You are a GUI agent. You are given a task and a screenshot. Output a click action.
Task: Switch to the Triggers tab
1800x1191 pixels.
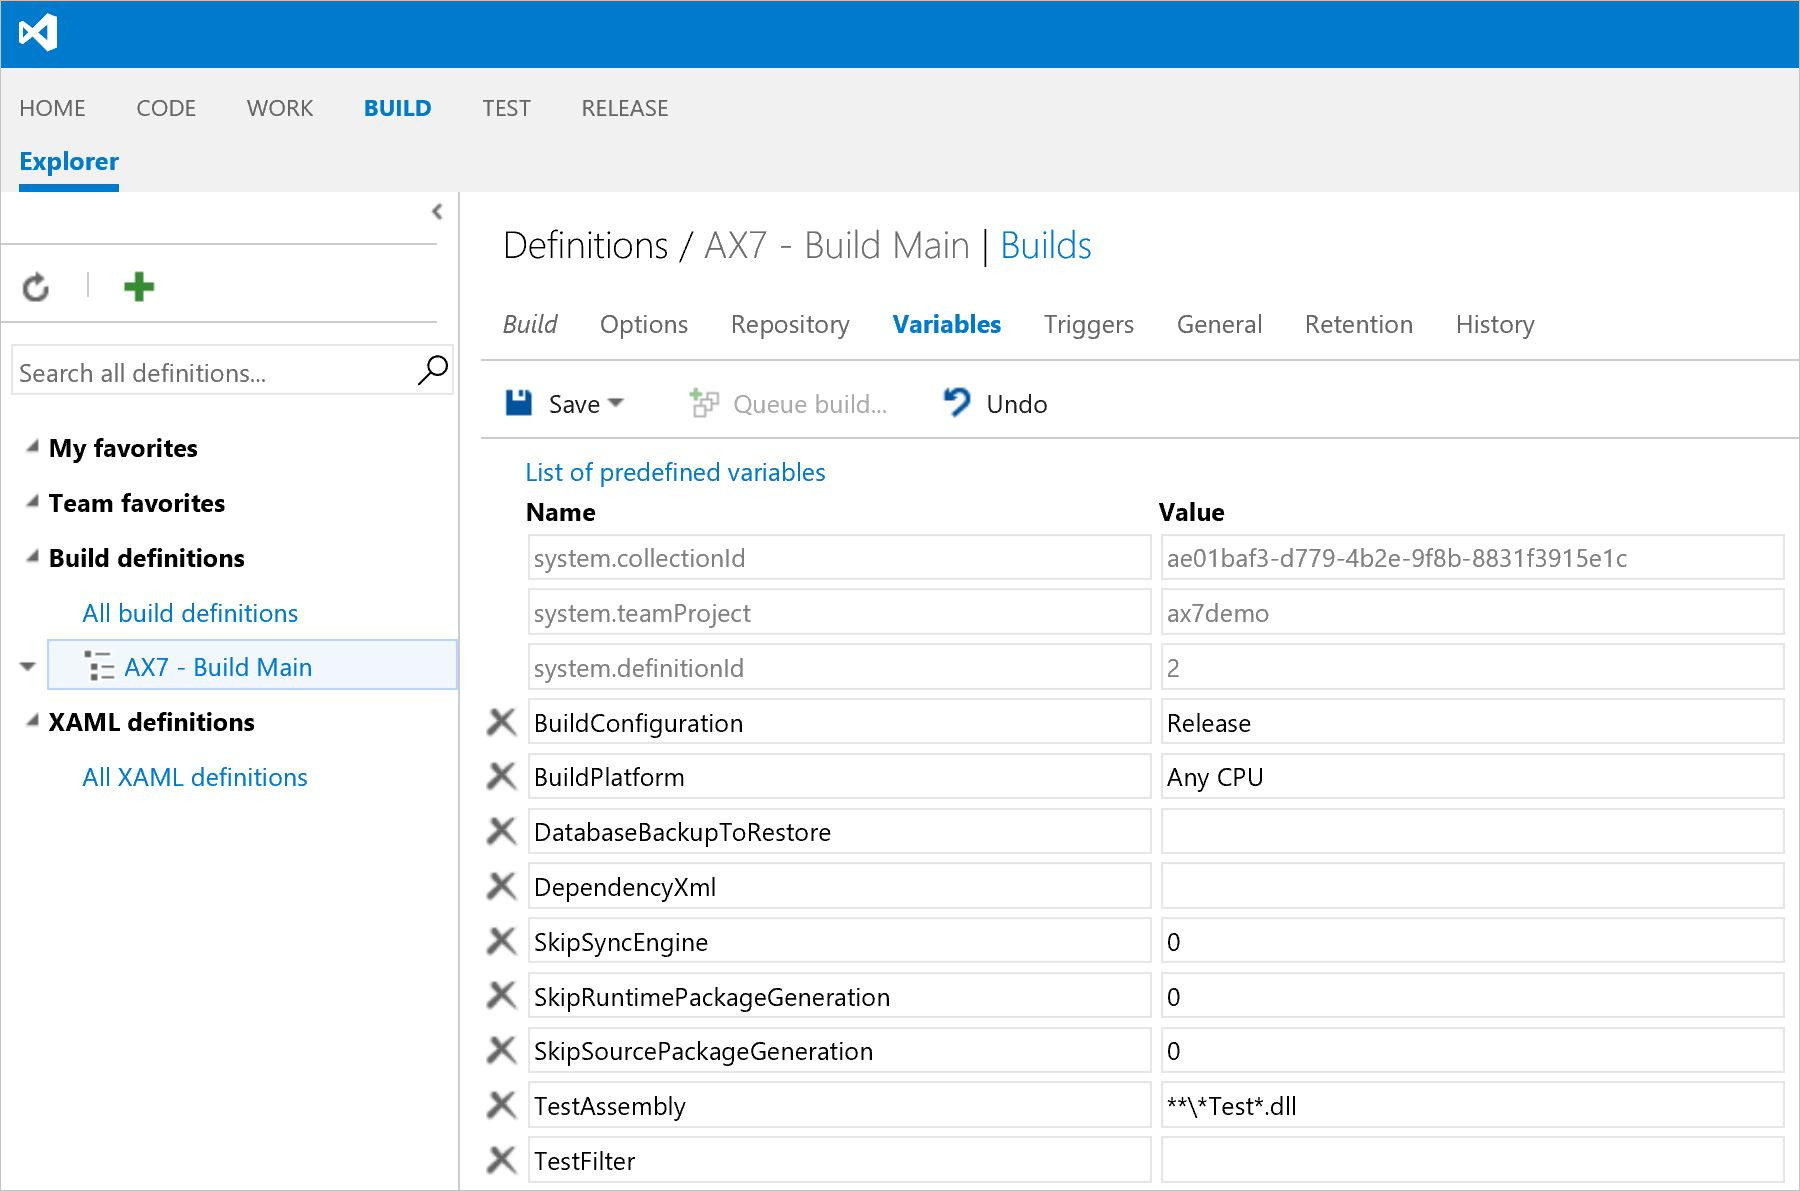coord(1088,324)
